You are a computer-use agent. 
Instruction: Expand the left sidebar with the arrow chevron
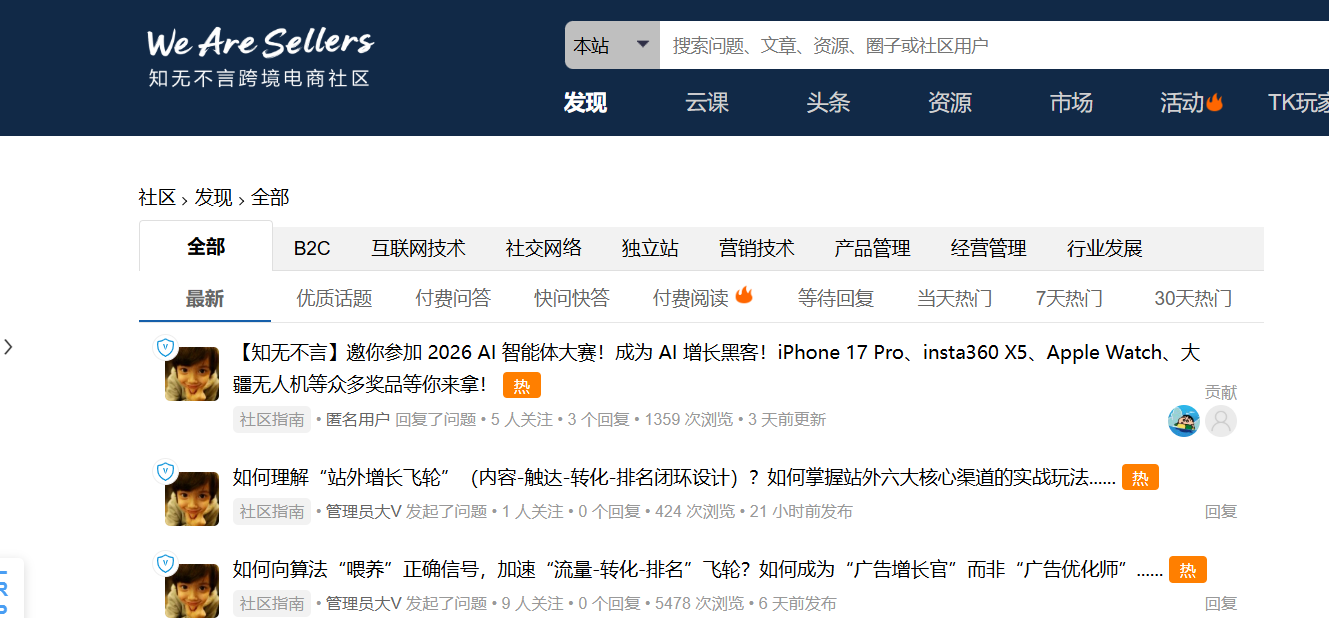tap(9, 347)
